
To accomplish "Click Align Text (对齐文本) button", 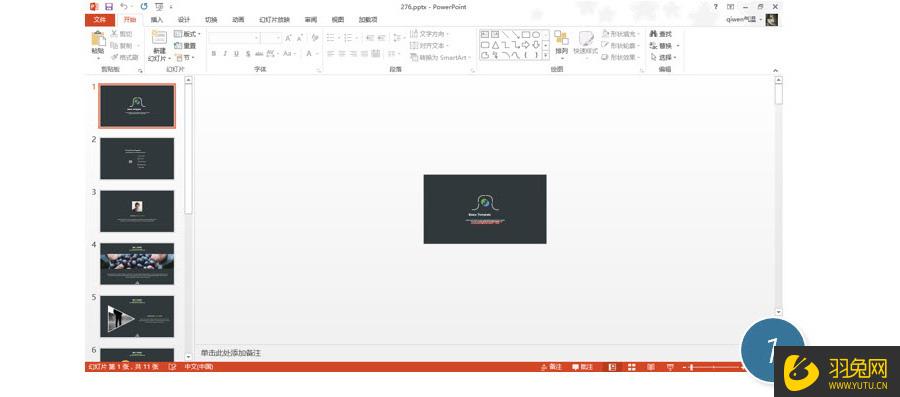I will tap(430, 46).
